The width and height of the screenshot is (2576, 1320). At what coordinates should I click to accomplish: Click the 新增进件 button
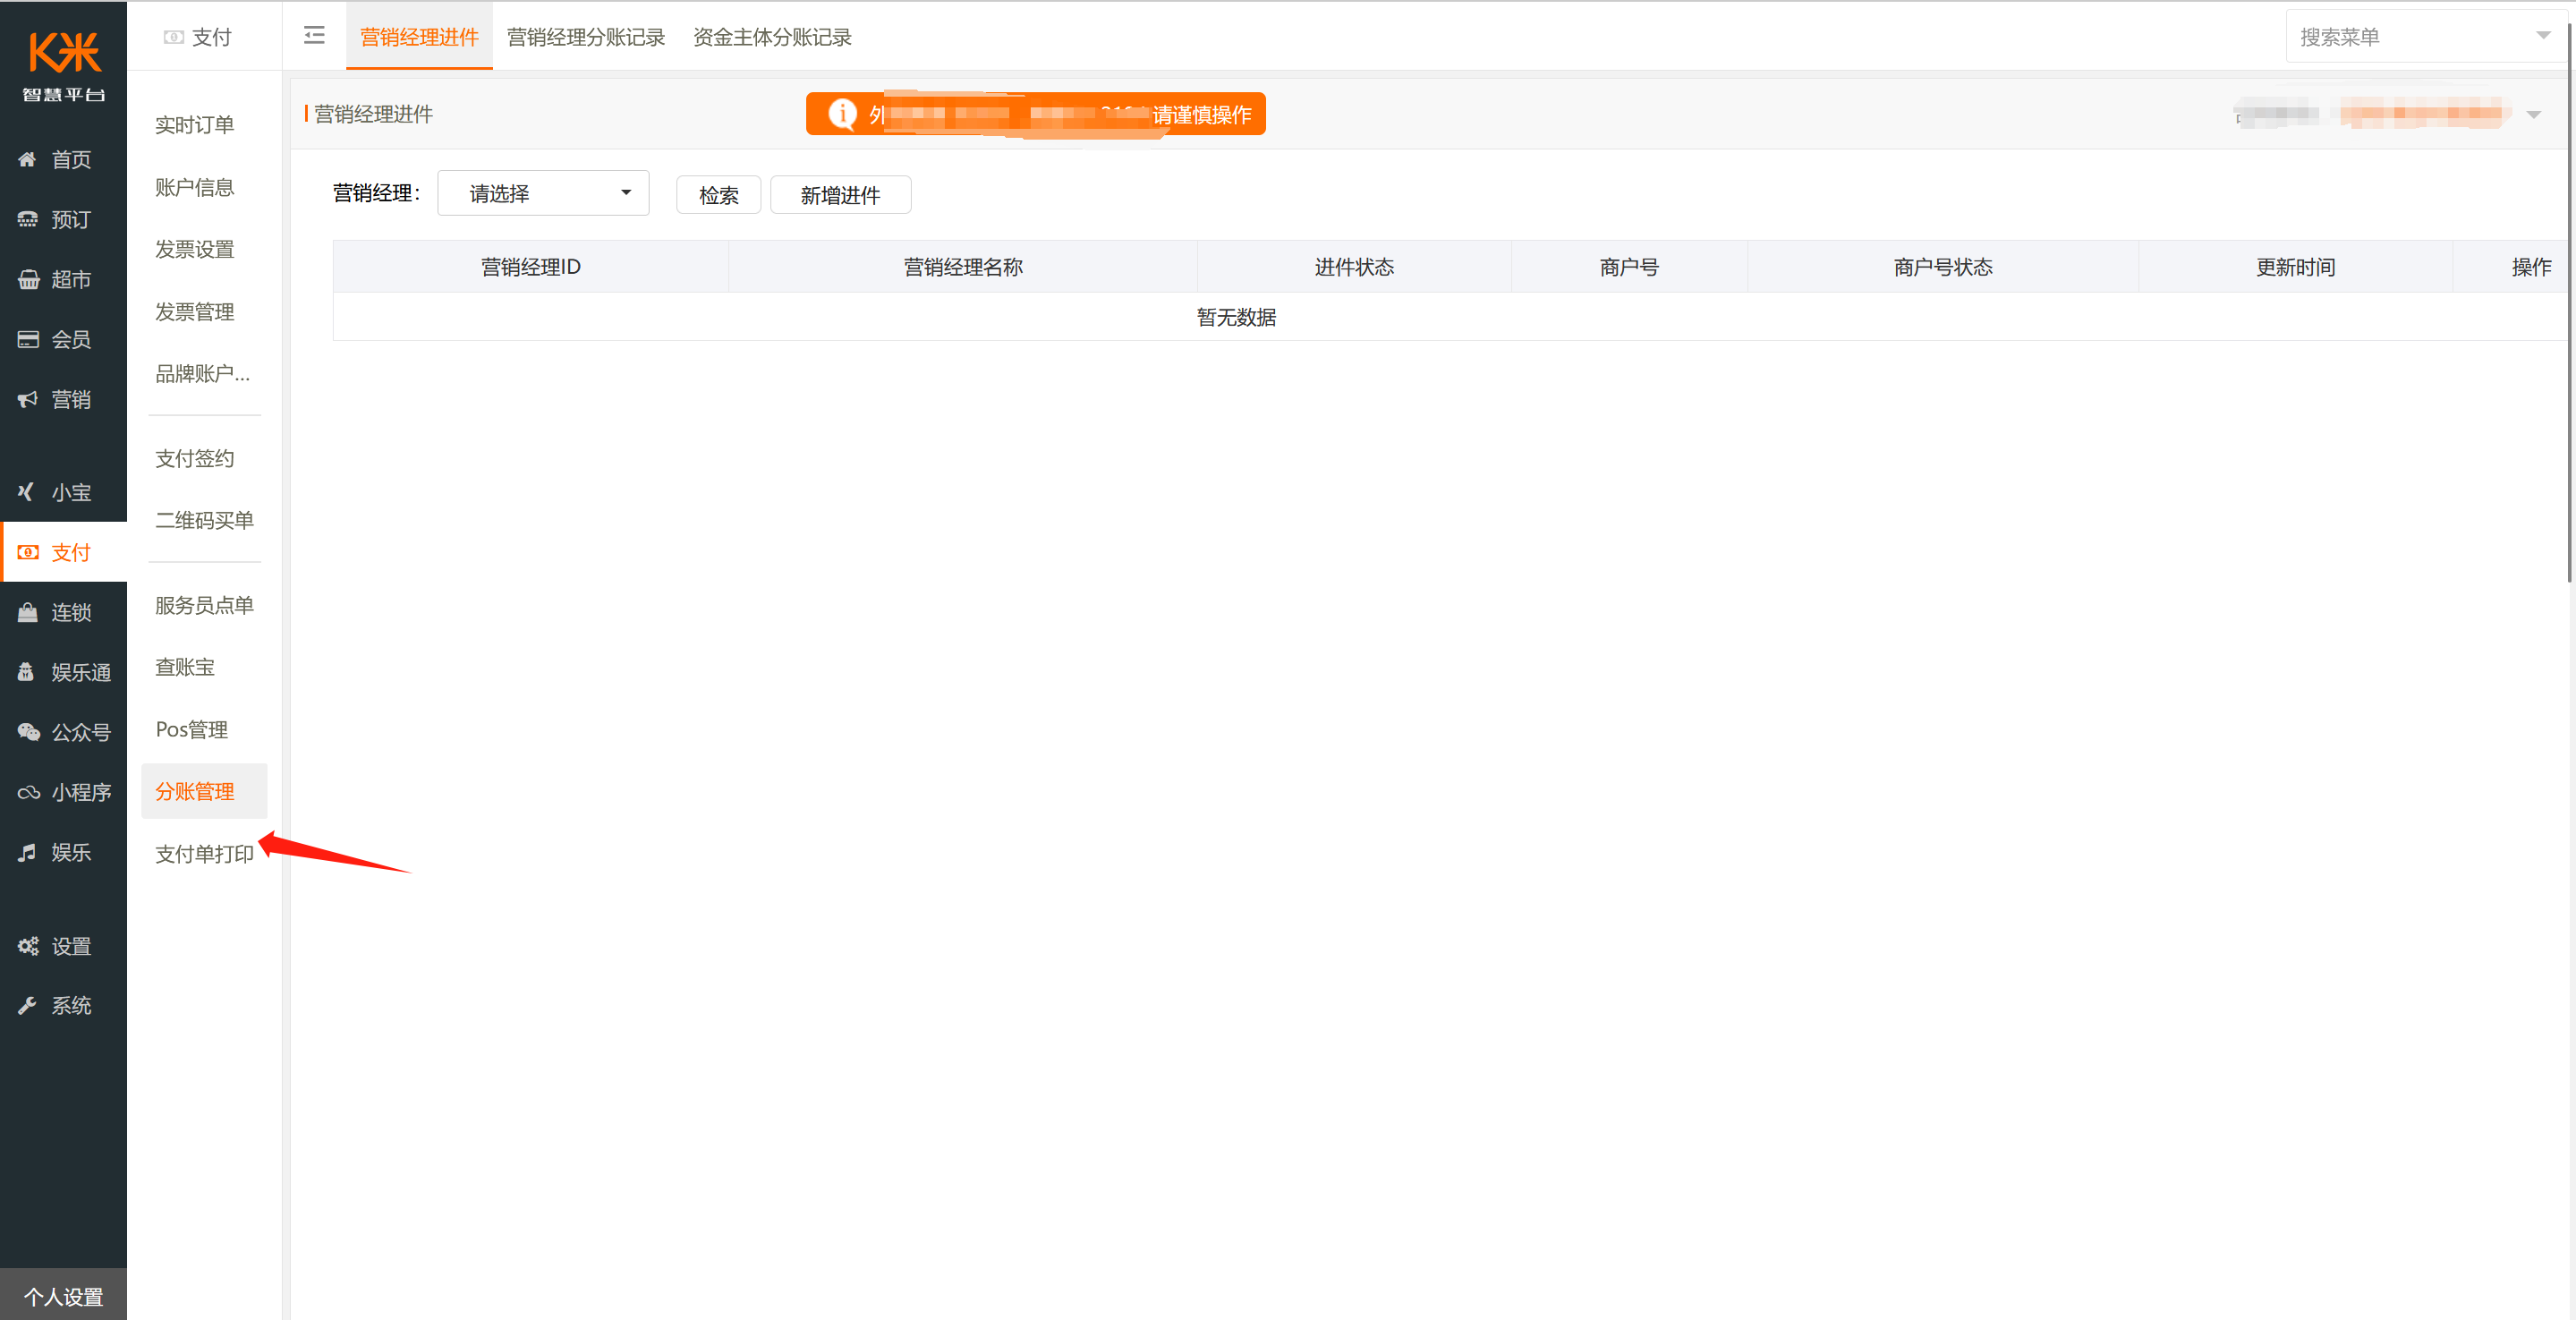[840, 195]
